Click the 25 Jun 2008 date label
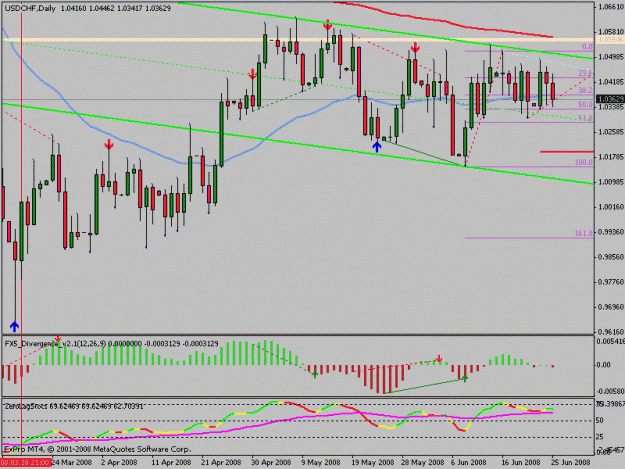 tap(571, 462)
